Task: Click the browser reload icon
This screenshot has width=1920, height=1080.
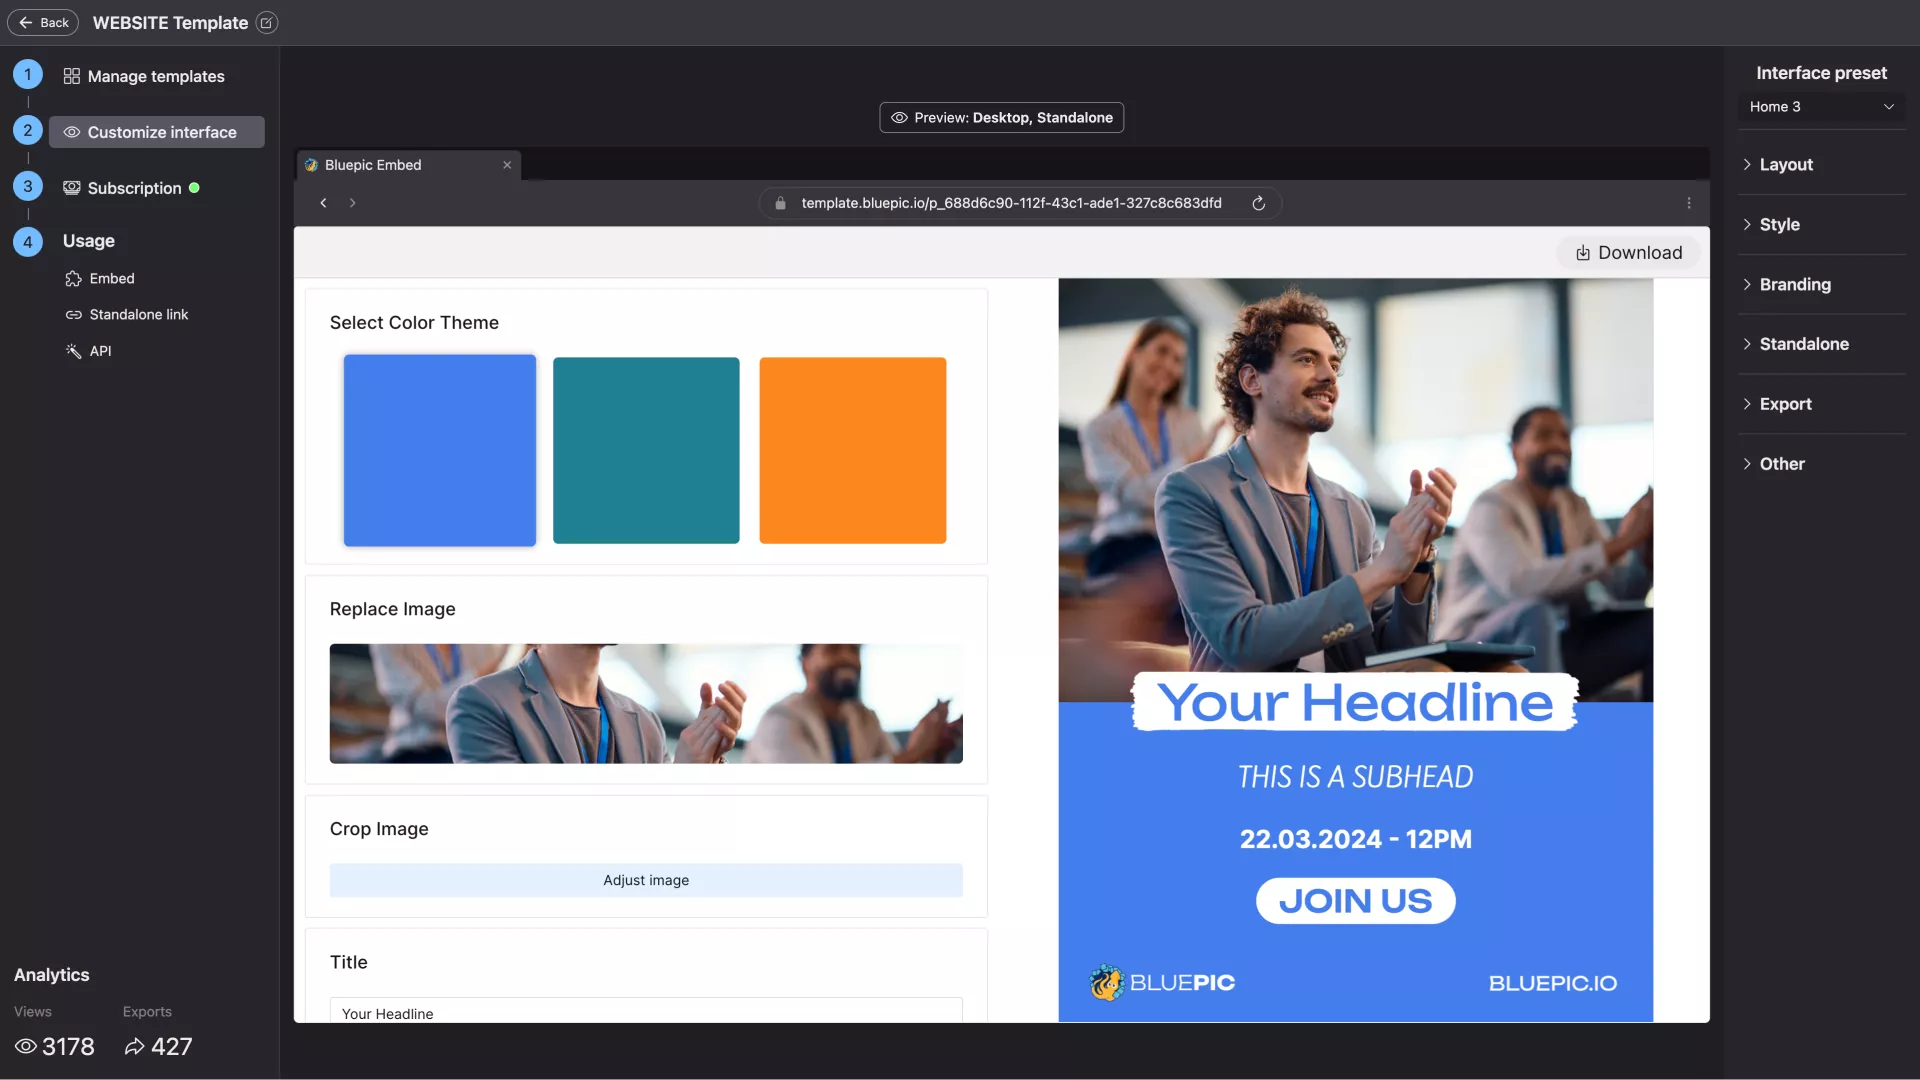Action: [x=1258, y=203]
